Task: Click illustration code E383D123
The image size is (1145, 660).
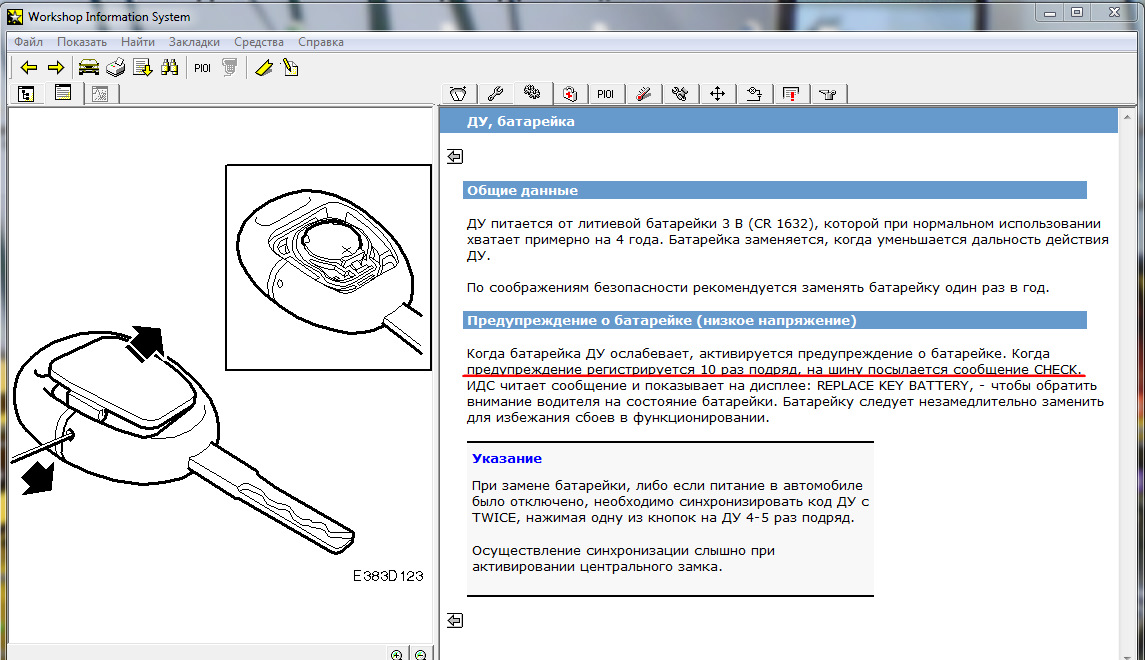Action: (388, 576)
